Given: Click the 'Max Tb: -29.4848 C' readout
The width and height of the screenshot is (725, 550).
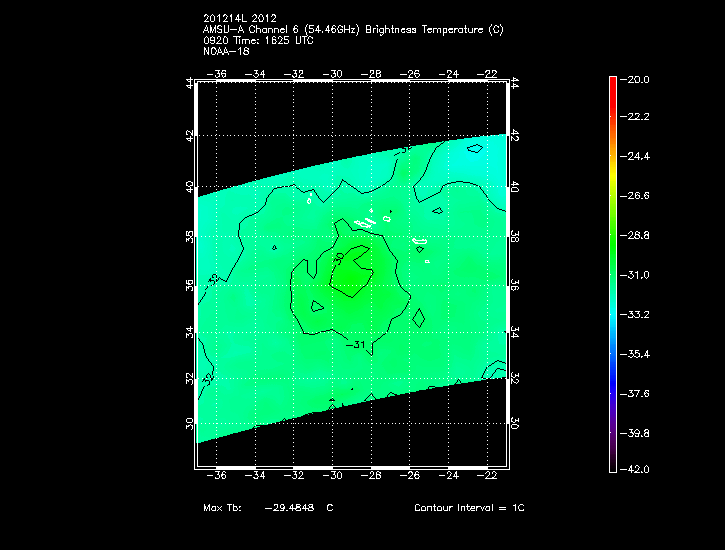Looking at the screenshot, I should tap(268, 508).
